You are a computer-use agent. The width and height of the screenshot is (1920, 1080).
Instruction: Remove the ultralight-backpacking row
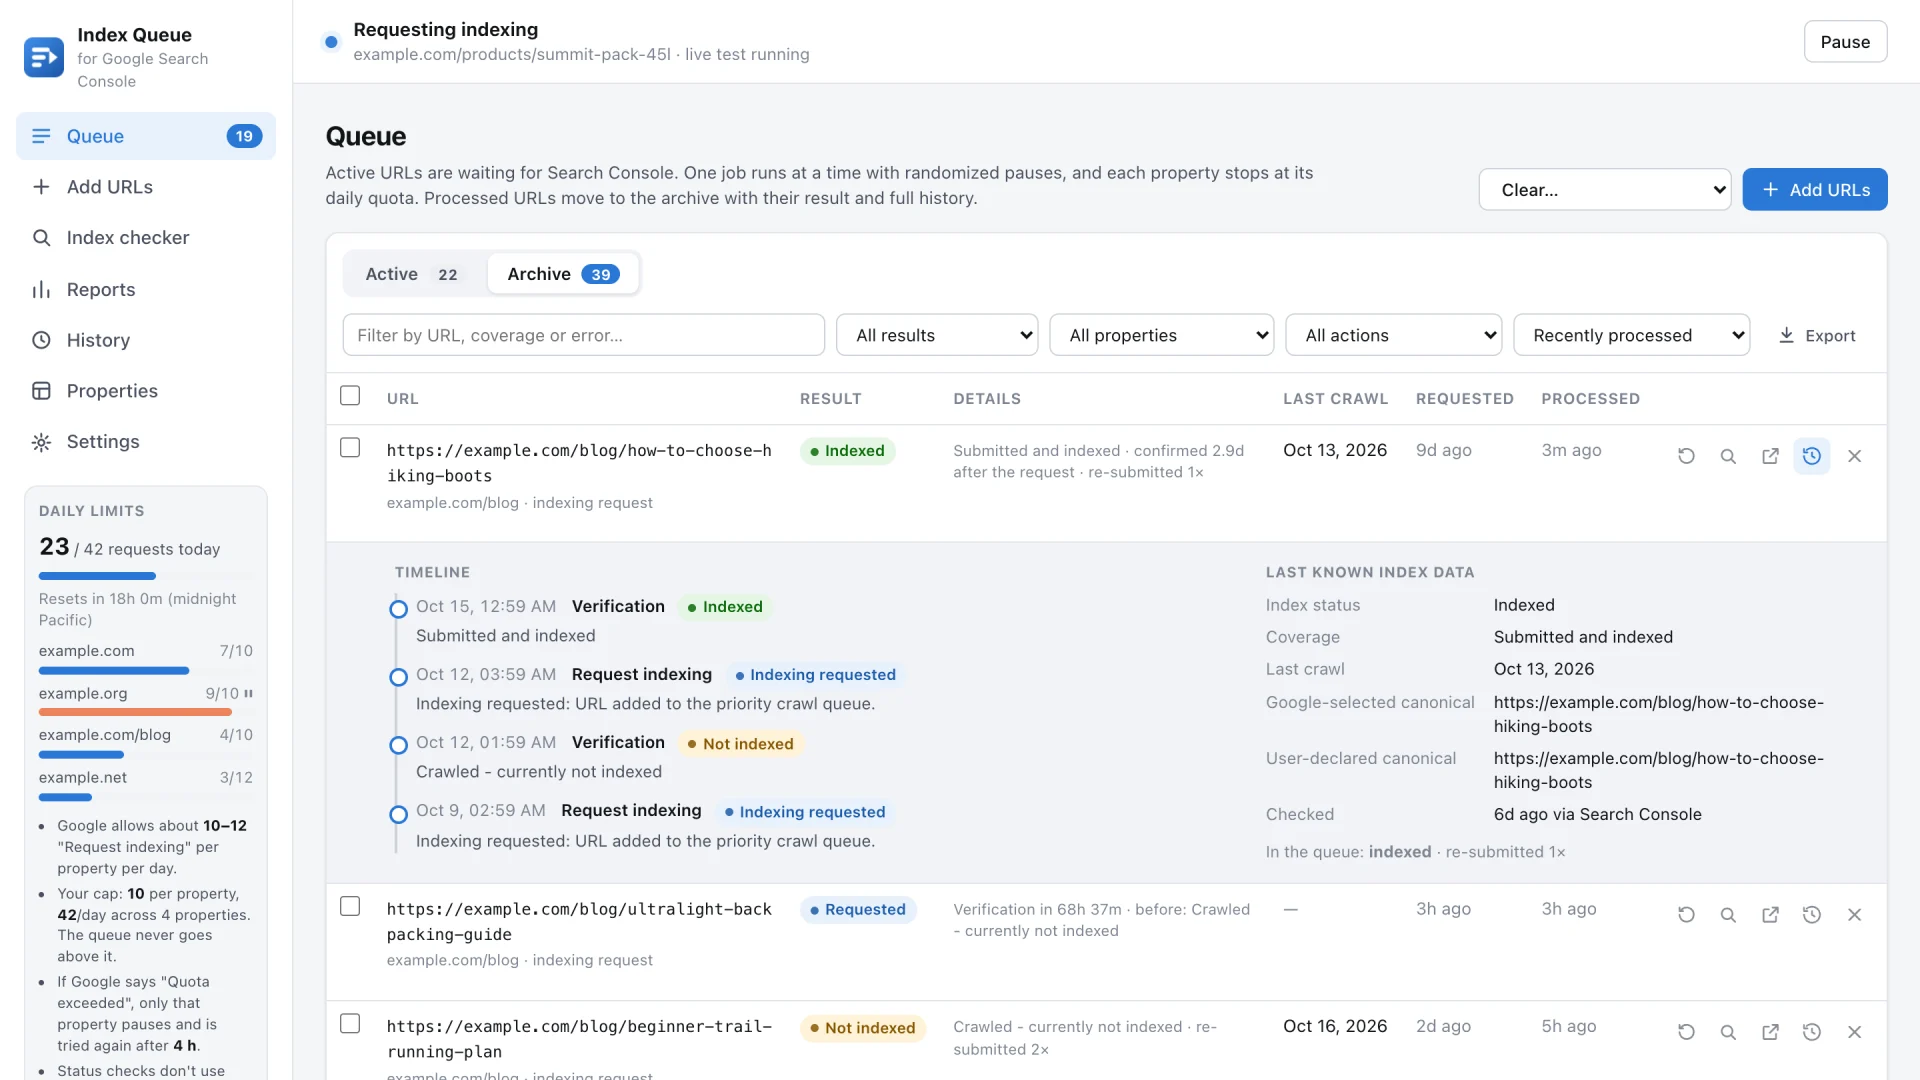click(x=1854, y=914)
